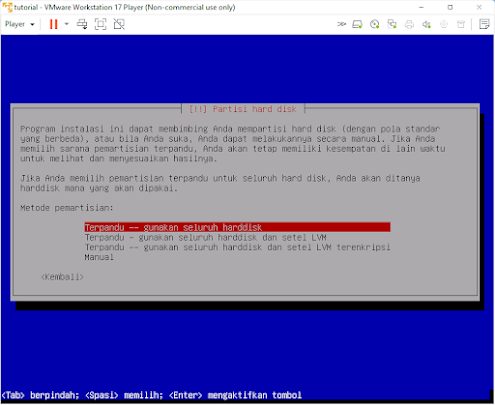The image size is (495, 405).
Task: Open the Player dropdown menu
Action: (x=20, y=24)
